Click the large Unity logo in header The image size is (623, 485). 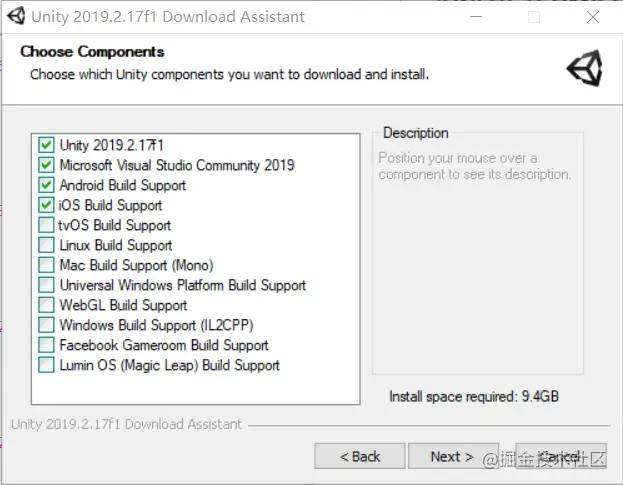[584, 68]
